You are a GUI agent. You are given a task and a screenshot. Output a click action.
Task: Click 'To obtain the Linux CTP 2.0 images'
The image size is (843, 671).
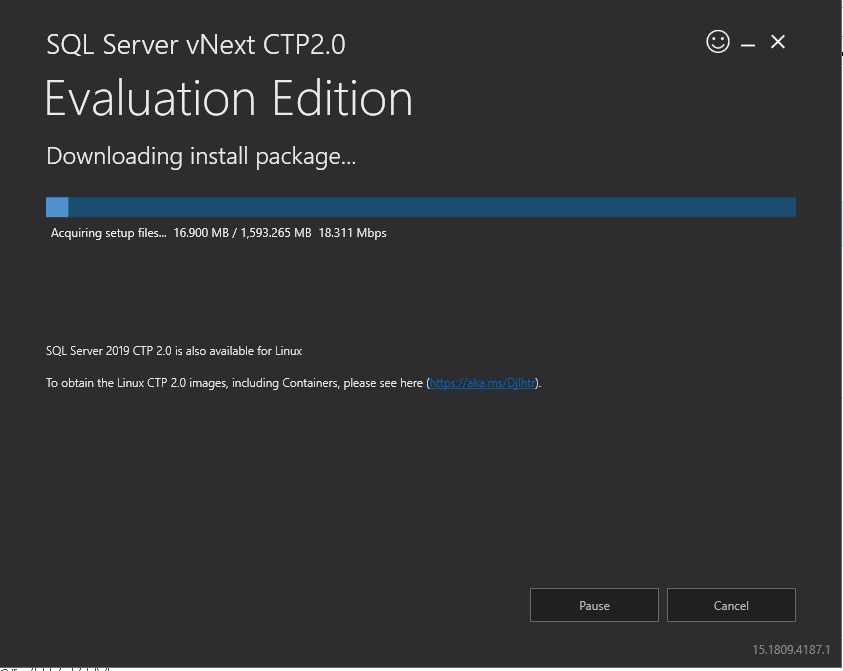(x=136, y=383)
